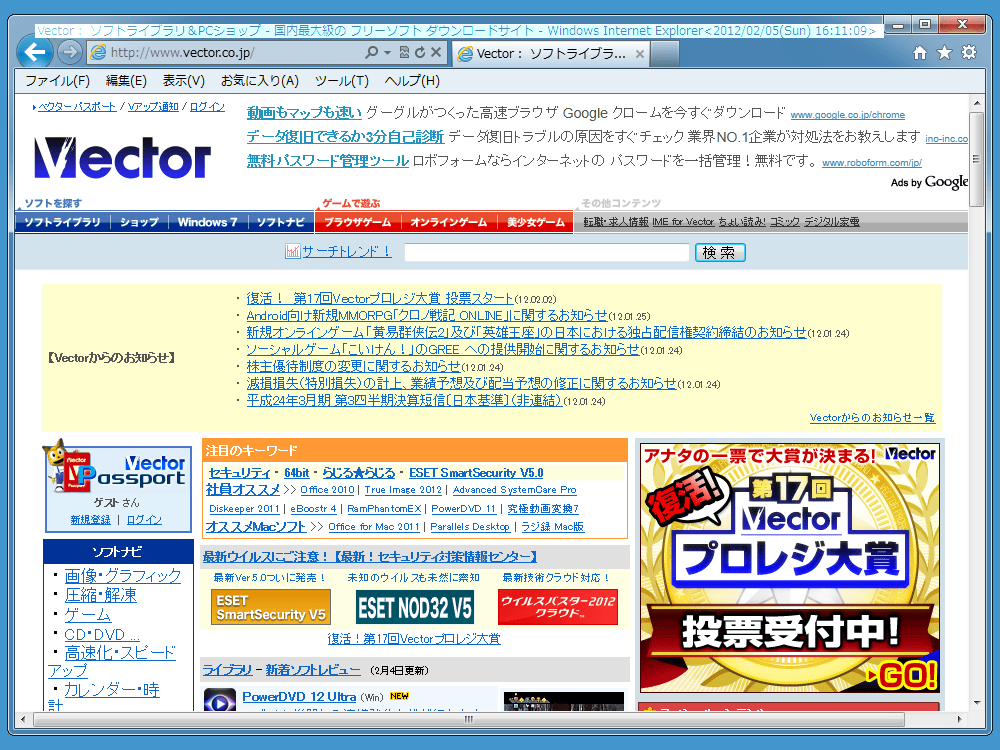
Task: Close the Vector tab
Action: pyautogui.click(x=640, y=54)
